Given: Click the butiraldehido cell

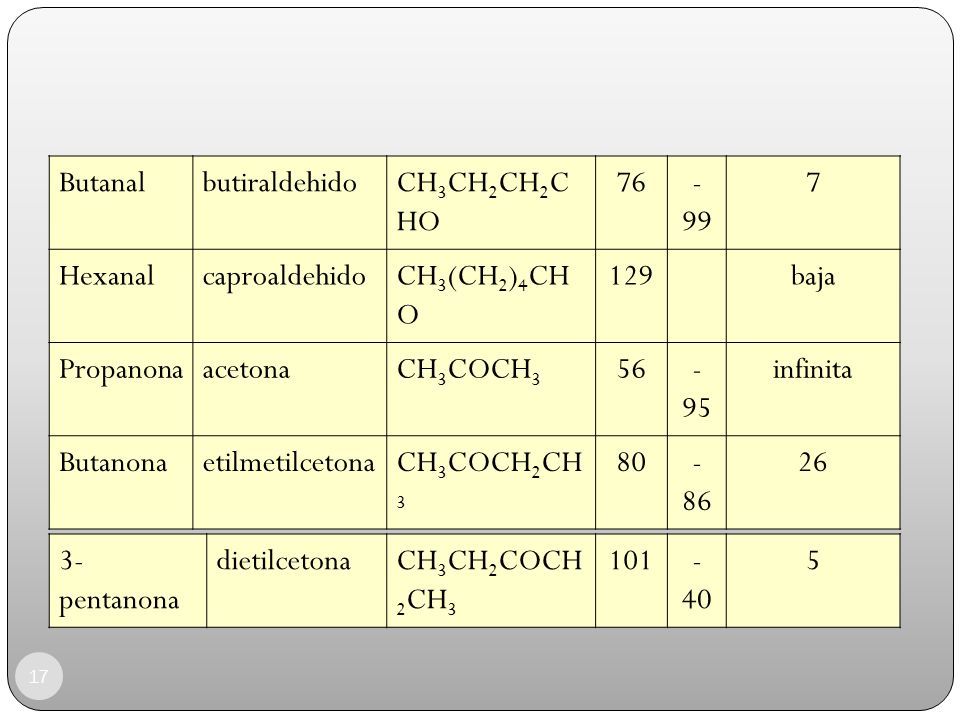Looking at the screenshot, I should [290, 203].
